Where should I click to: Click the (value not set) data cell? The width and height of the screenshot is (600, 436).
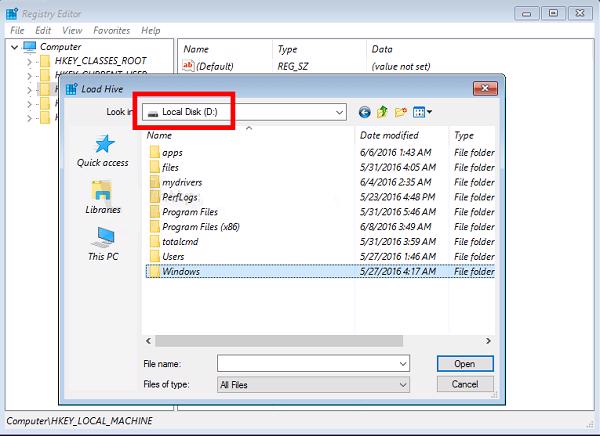click(401, 66)
